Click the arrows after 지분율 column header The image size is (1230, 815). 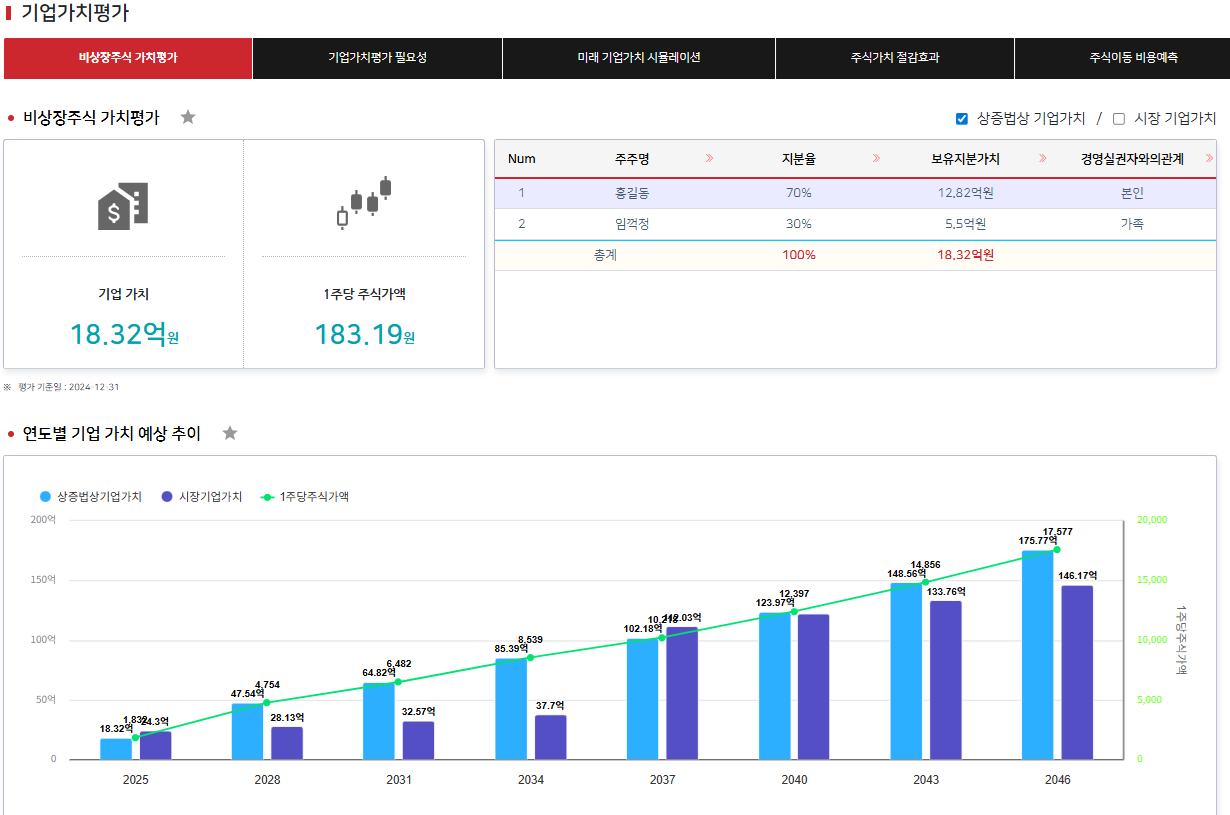pos(876,159)
